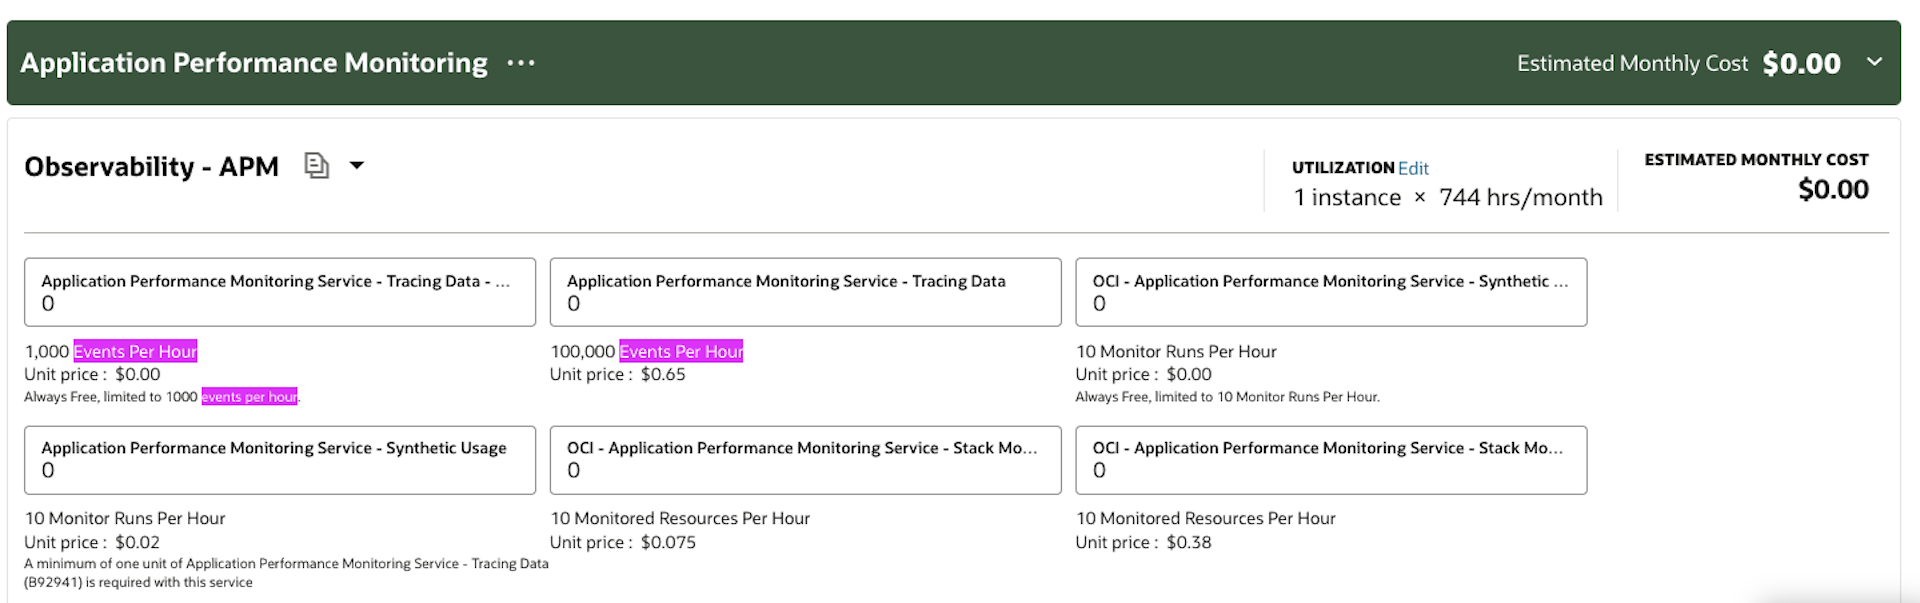Click the $0.00 total in the green header

click(x=1801, y=64)
